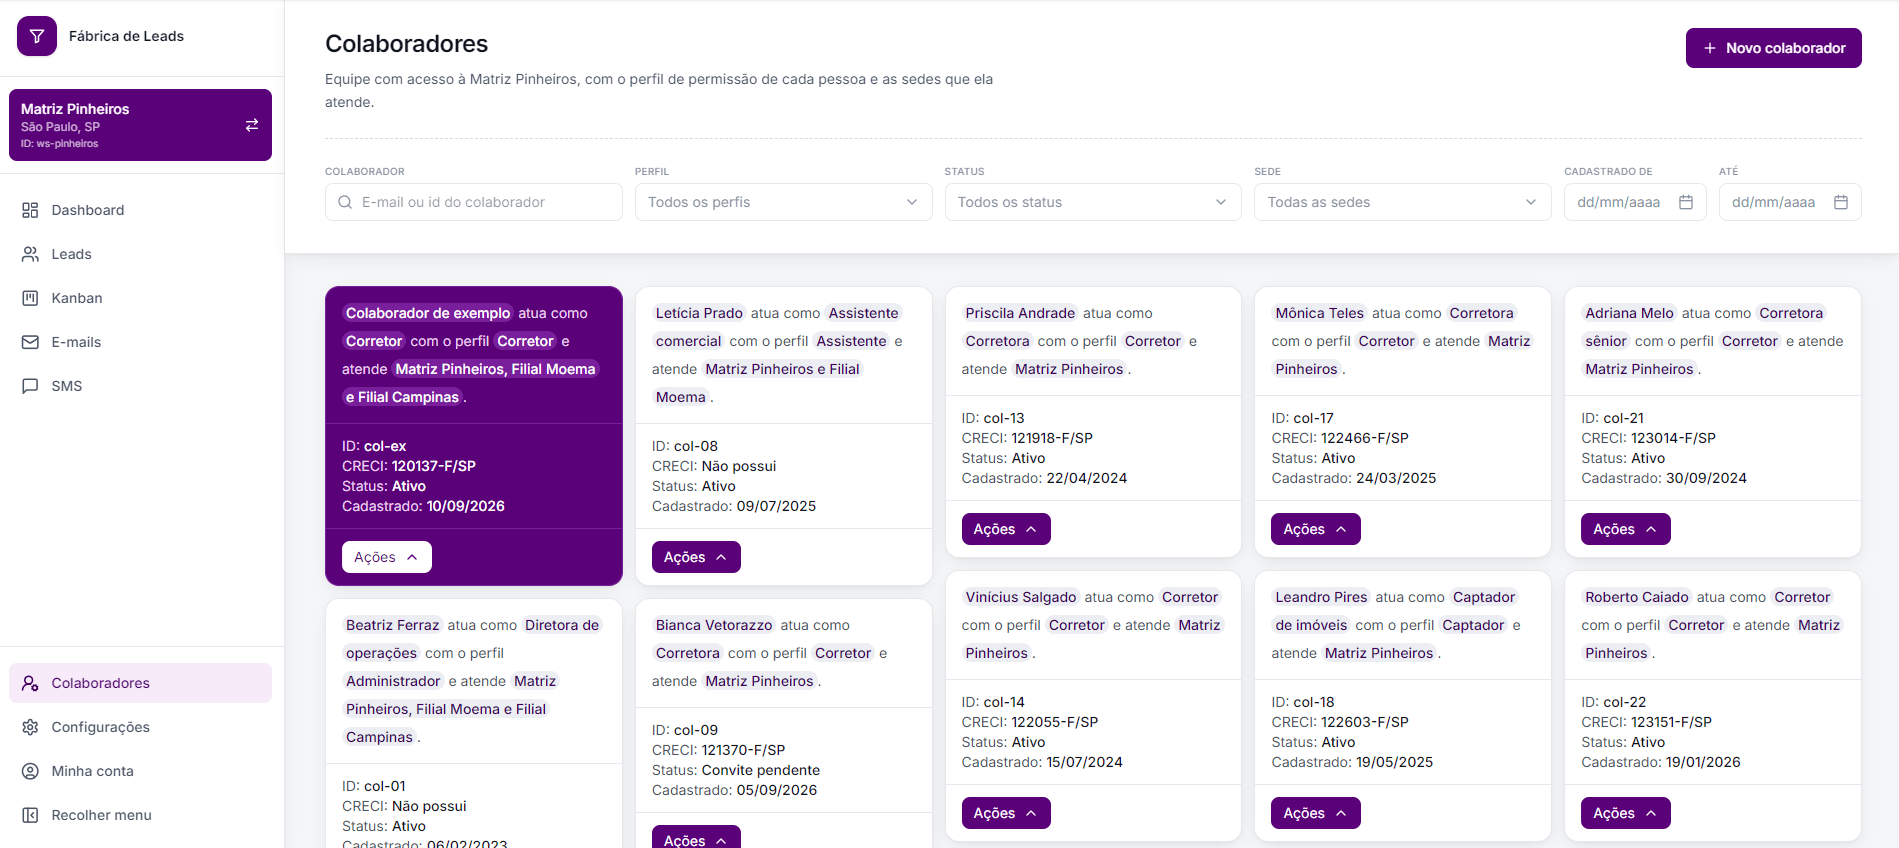Click the name Priscila Andrade
This screenshot has width=1899, height=848.
1020,313
